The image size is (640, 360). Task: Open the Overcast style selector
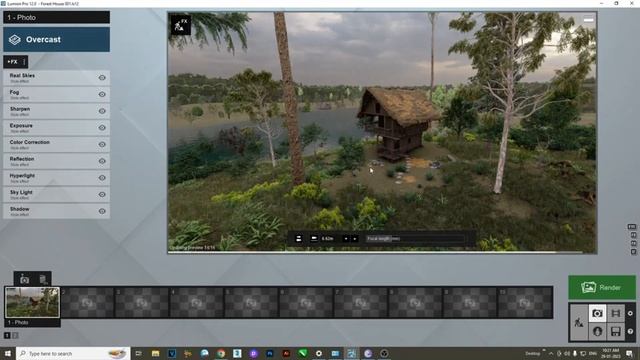pos(56,40)
